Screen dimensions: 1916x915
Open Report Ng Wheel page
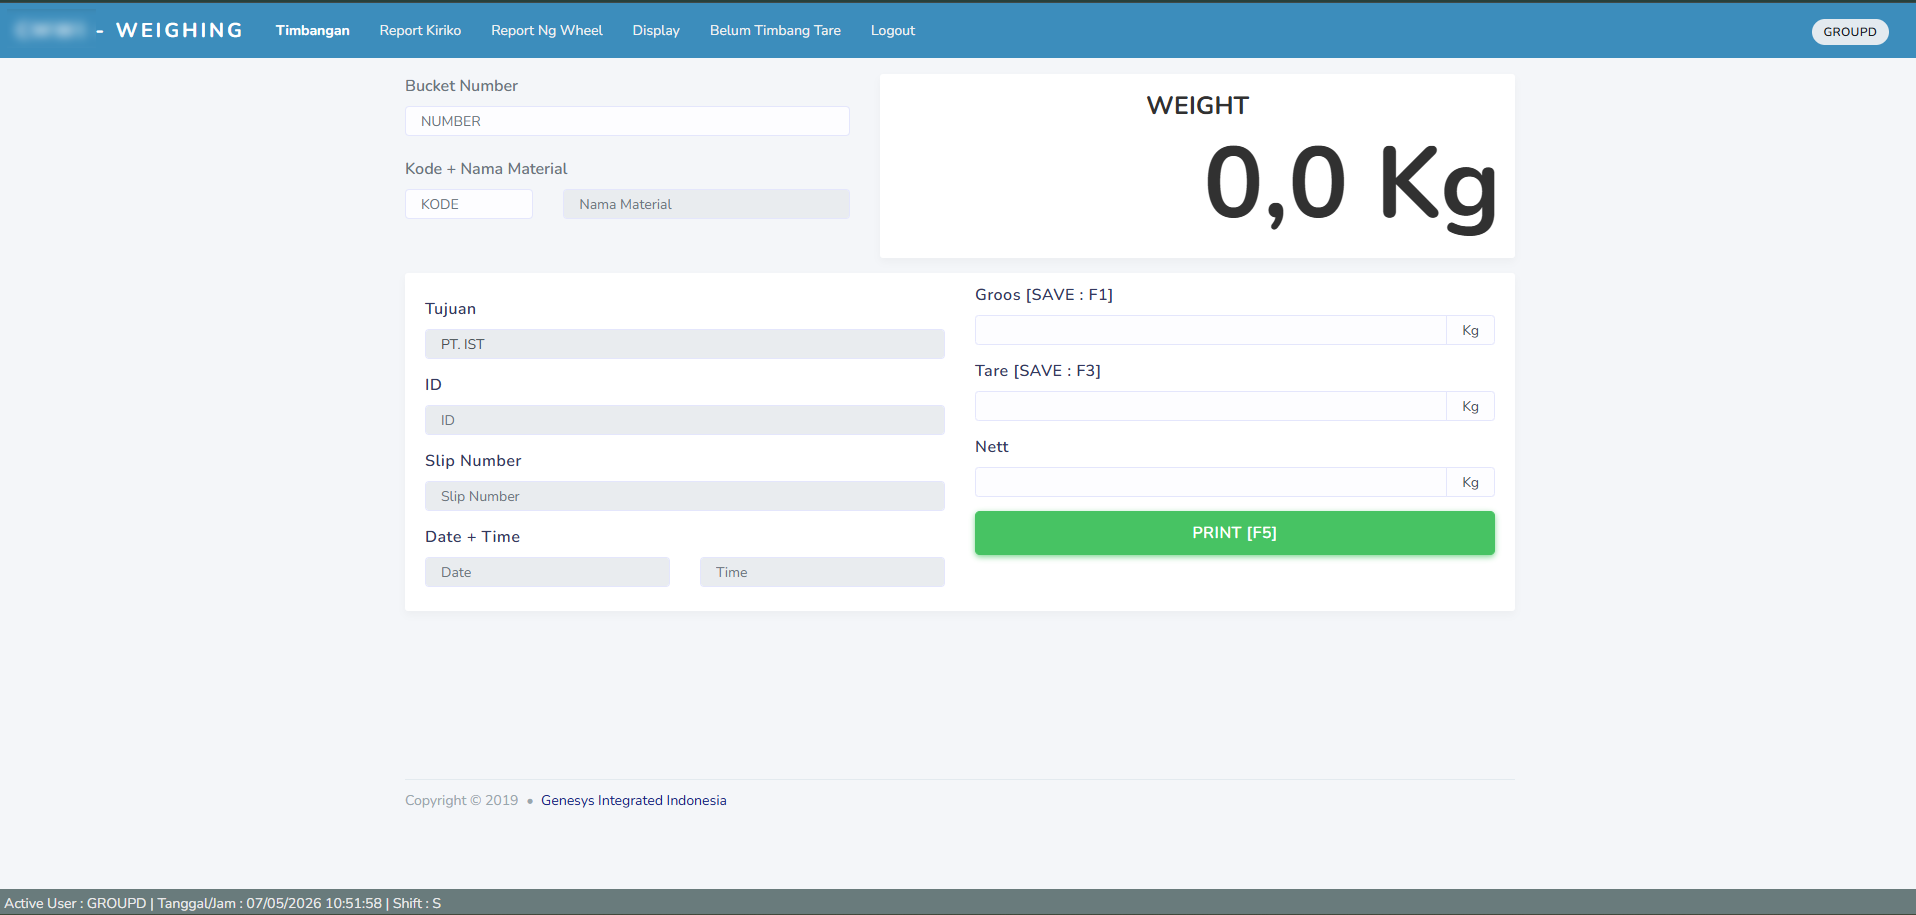click(x=547, y=30)
